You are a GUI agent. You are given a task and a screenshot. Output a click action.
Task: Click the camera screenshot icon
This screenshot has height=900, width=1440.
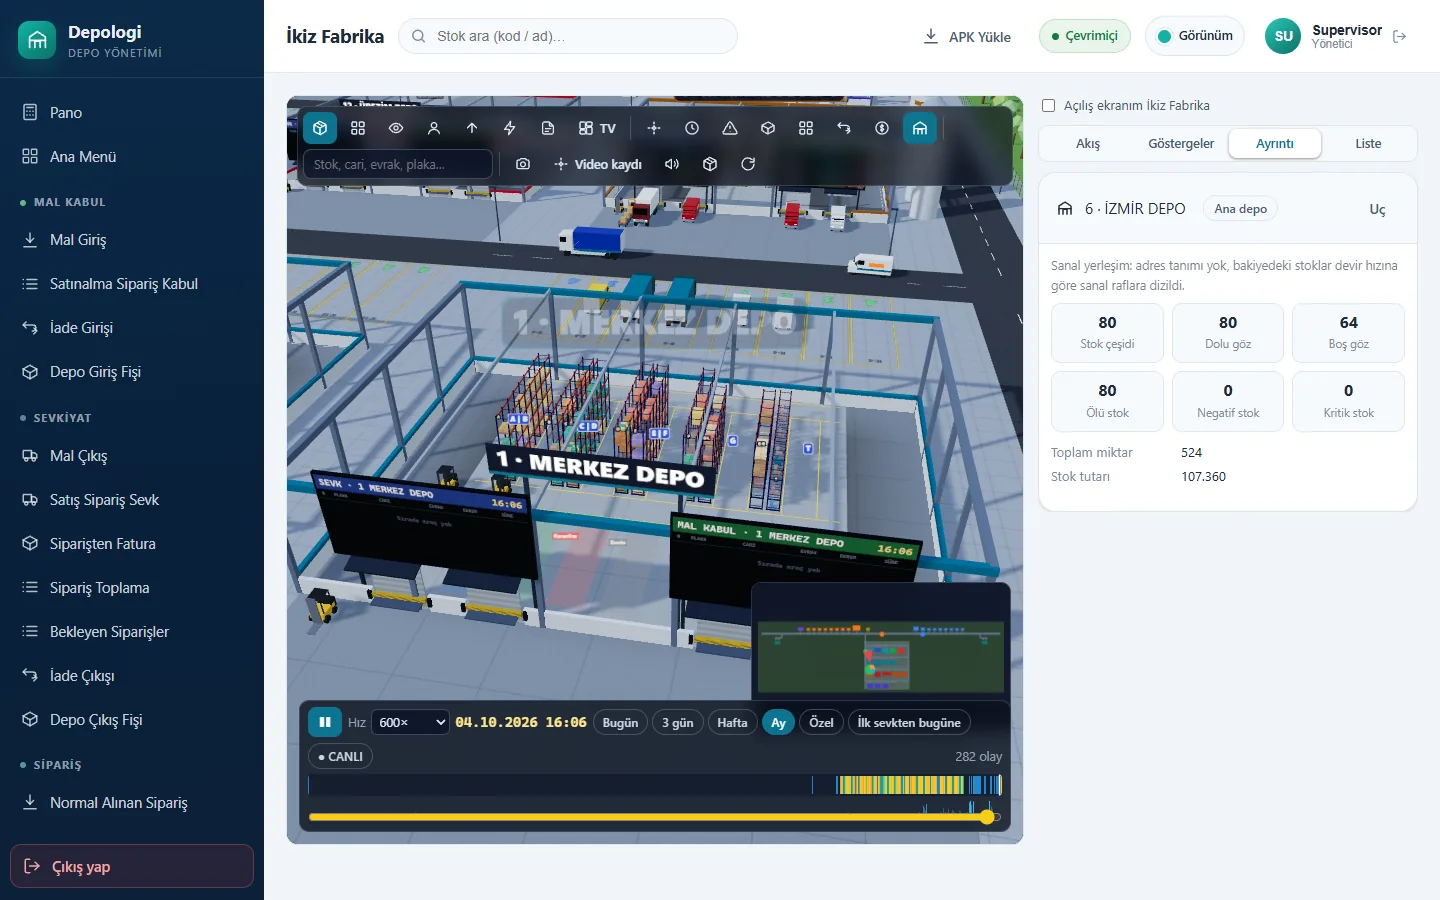(523, 164)
